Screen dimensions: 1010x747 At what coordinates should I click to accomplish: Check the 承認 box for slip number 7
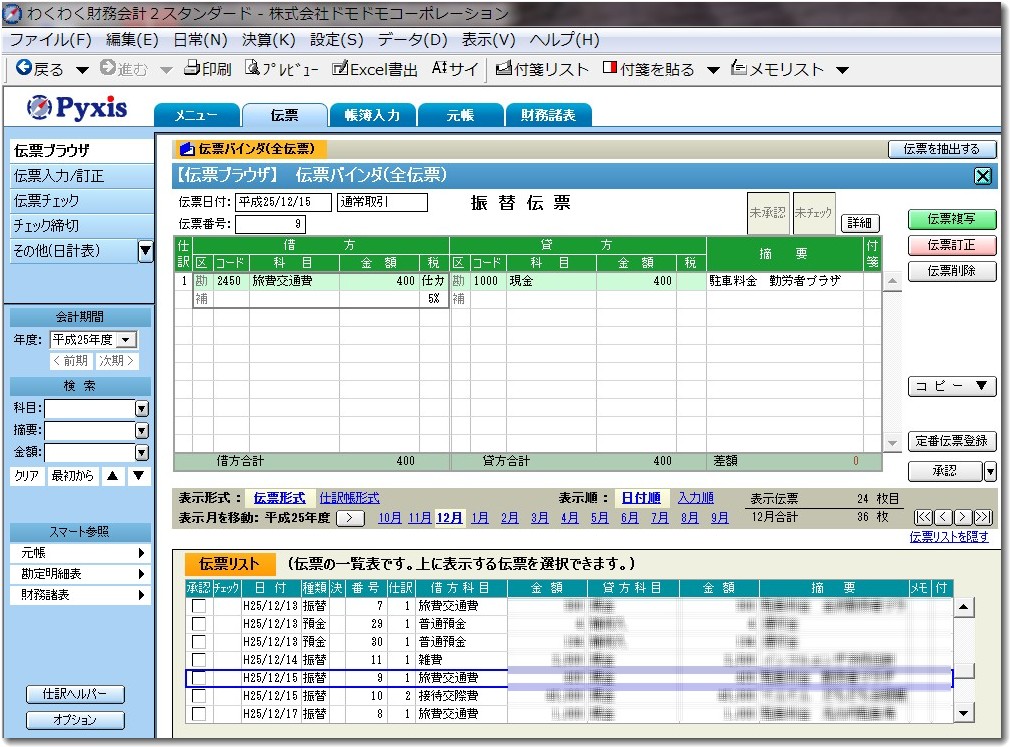click(199, 606)
